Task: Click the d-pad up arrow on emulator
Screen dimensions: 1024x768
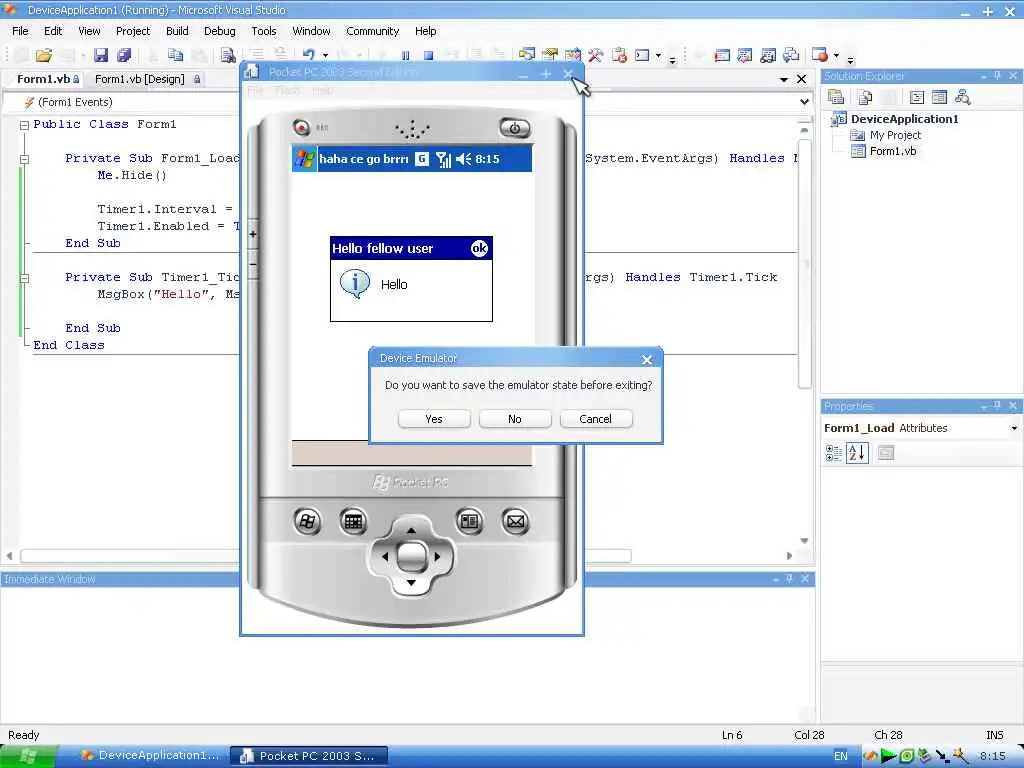Action: pos(411,530)
